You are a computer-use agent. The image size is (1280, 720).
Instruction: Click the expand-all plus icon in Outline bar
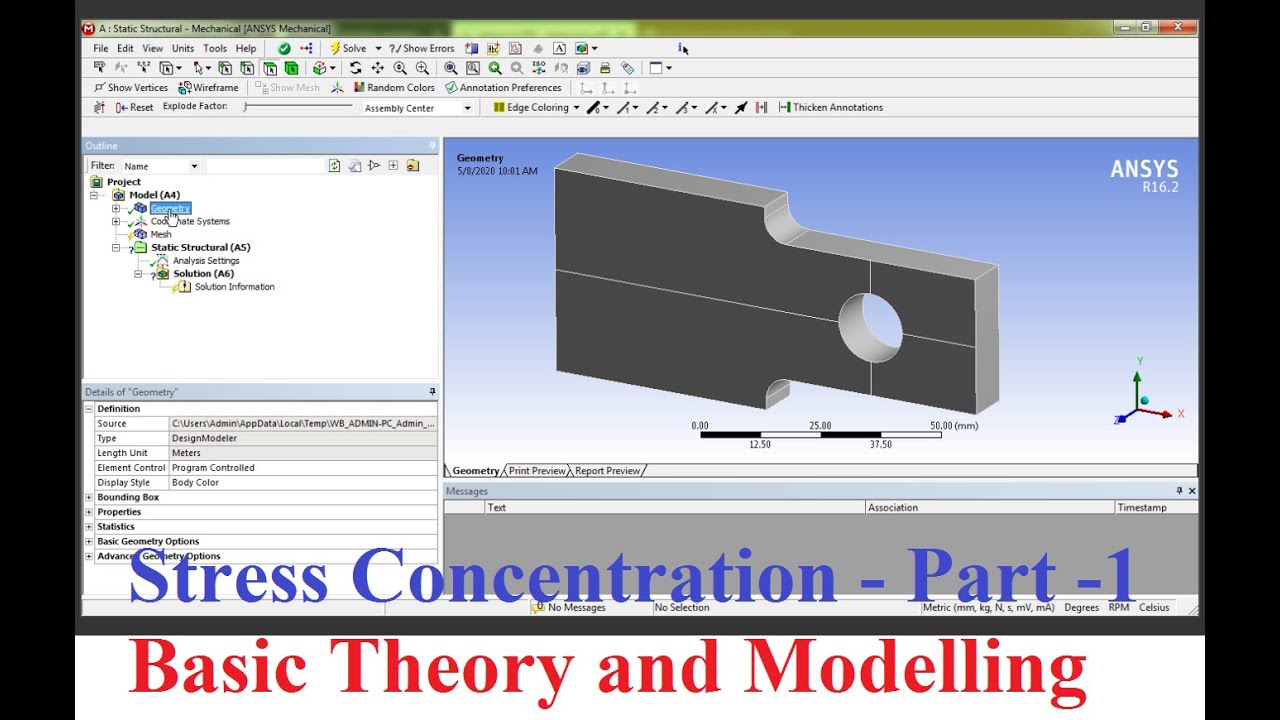393,166
